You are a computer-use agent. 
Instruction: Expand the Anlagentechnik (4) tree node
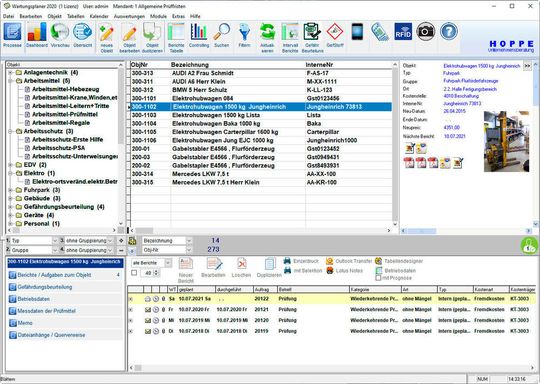click(x=10, y=72)
